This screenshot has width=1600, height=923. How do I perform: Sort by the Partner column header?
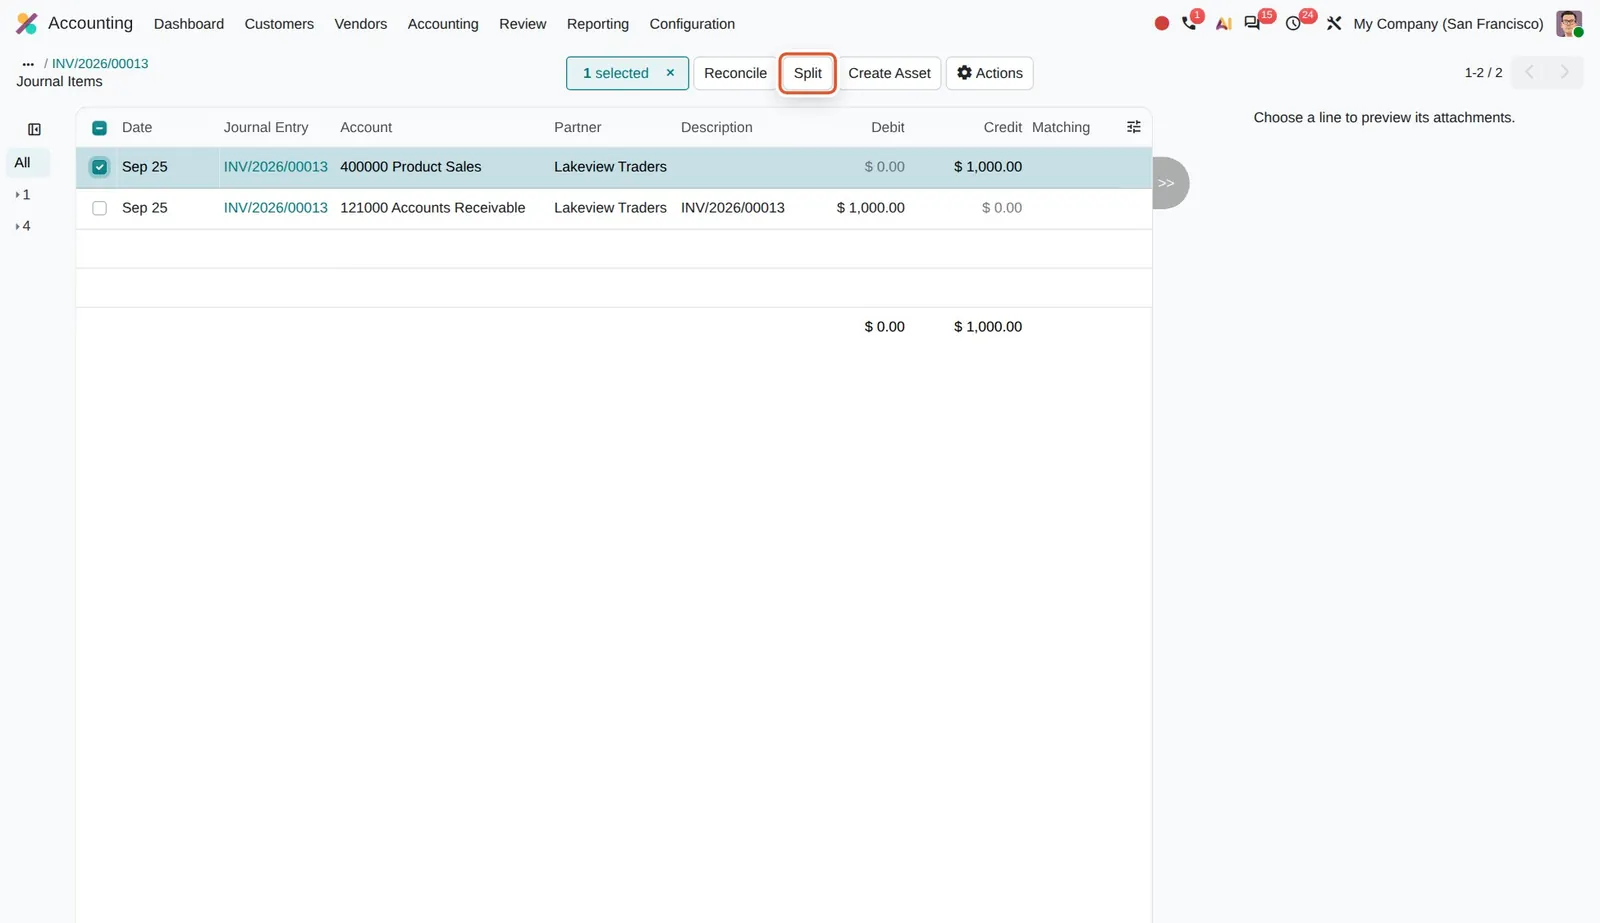click(578, 127)
